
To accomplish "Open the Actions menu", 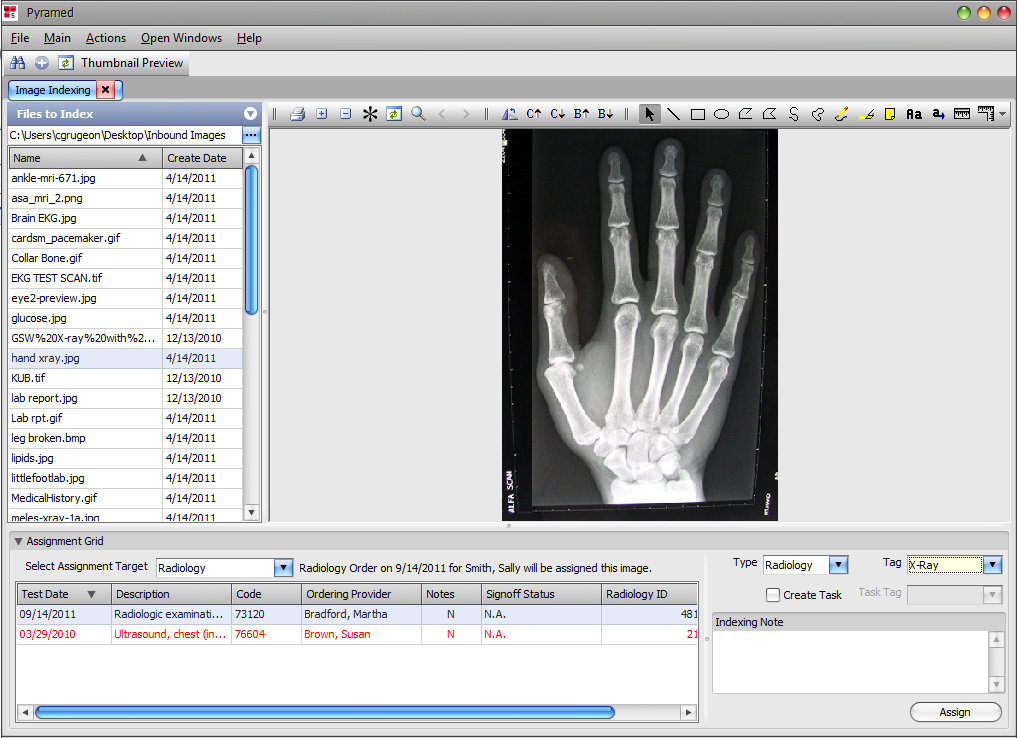I will (106, 38).
